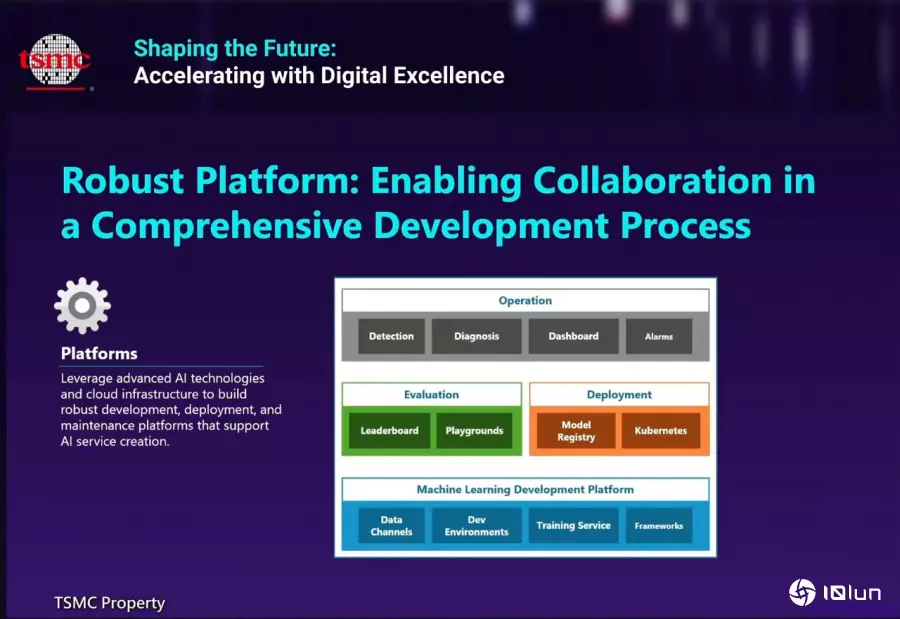This screenshot has height=619, width=900.
Task: Select the Data Channels box
Action: click(x=391, y=525)
